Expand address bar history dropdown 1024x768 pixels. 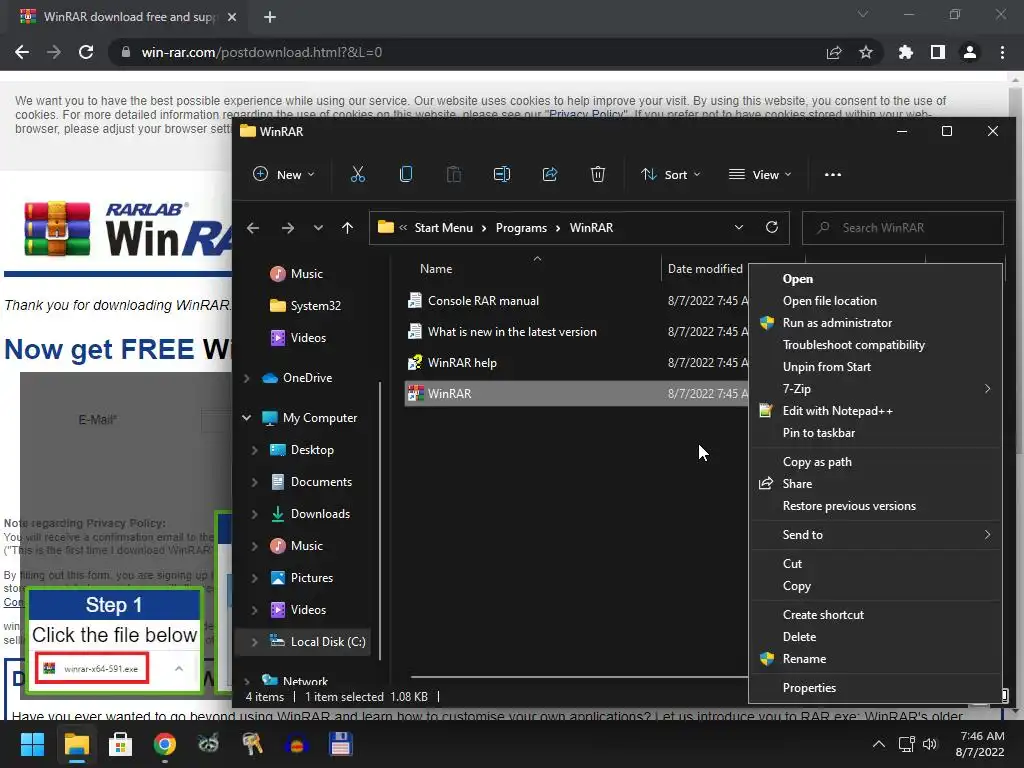pos(739,227)
